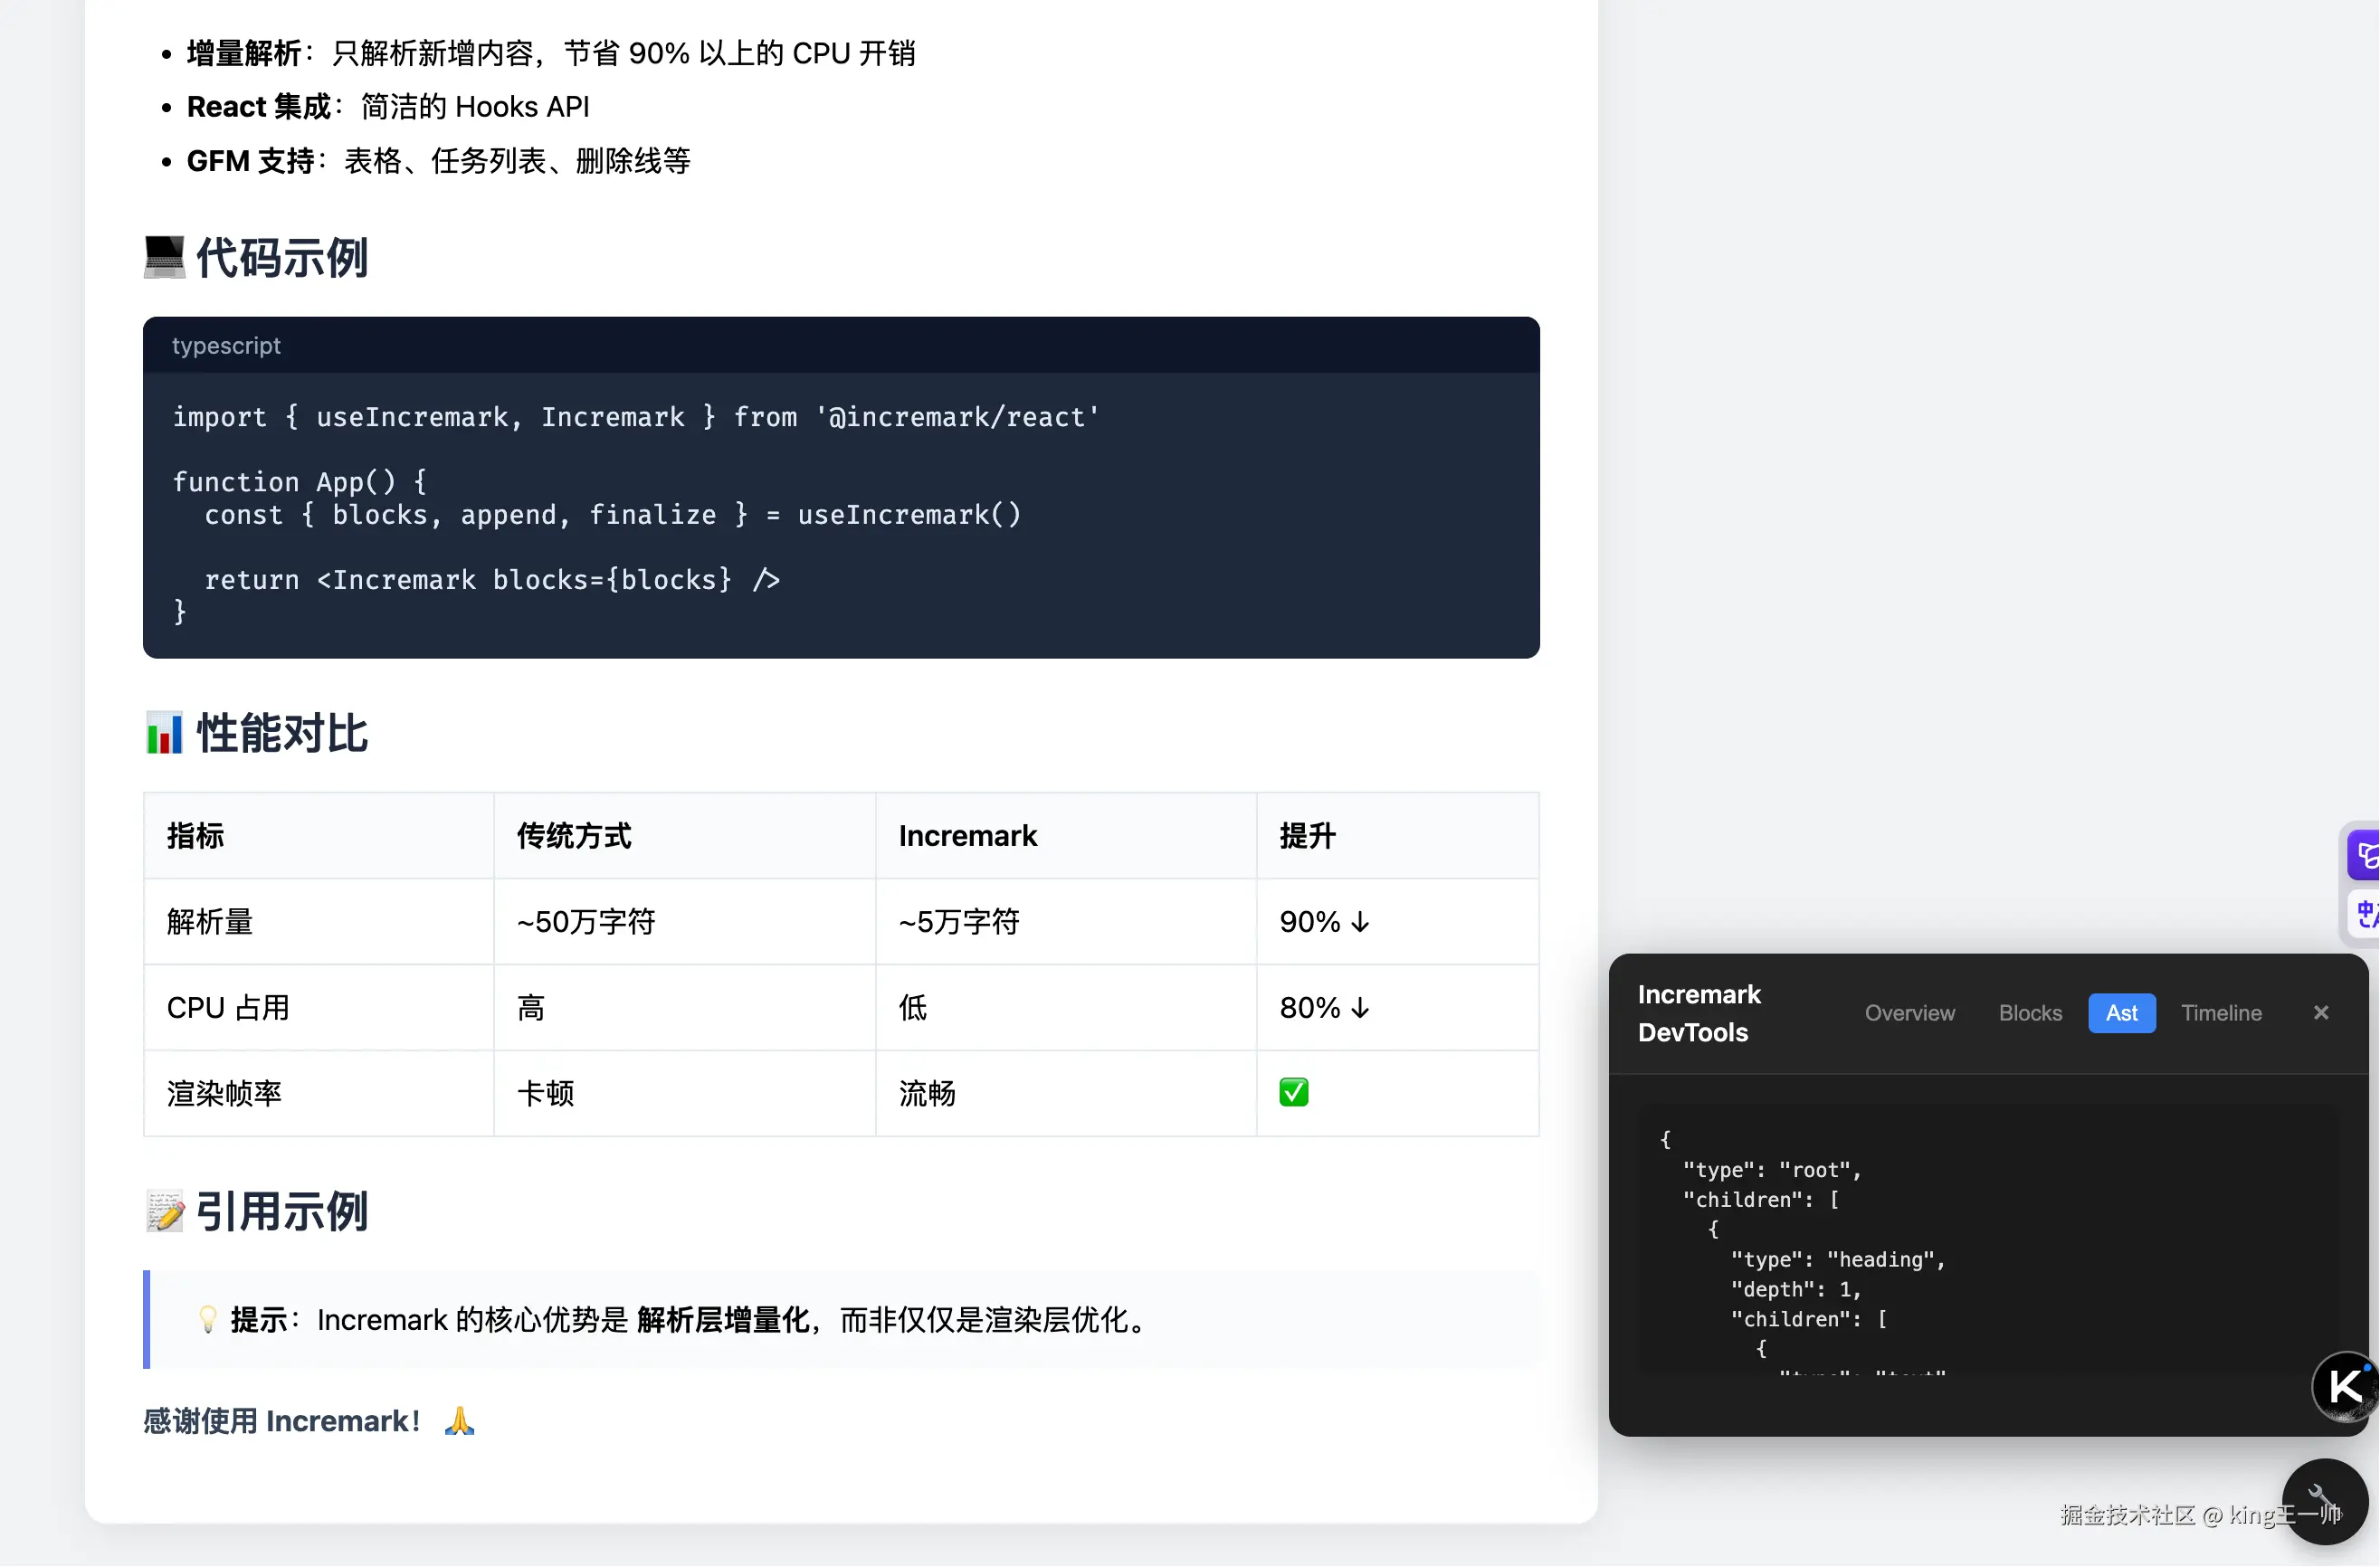The image size is (2380, 1567).
Task: Click the round K avatar button
Action: [x=2346, y=1387]
